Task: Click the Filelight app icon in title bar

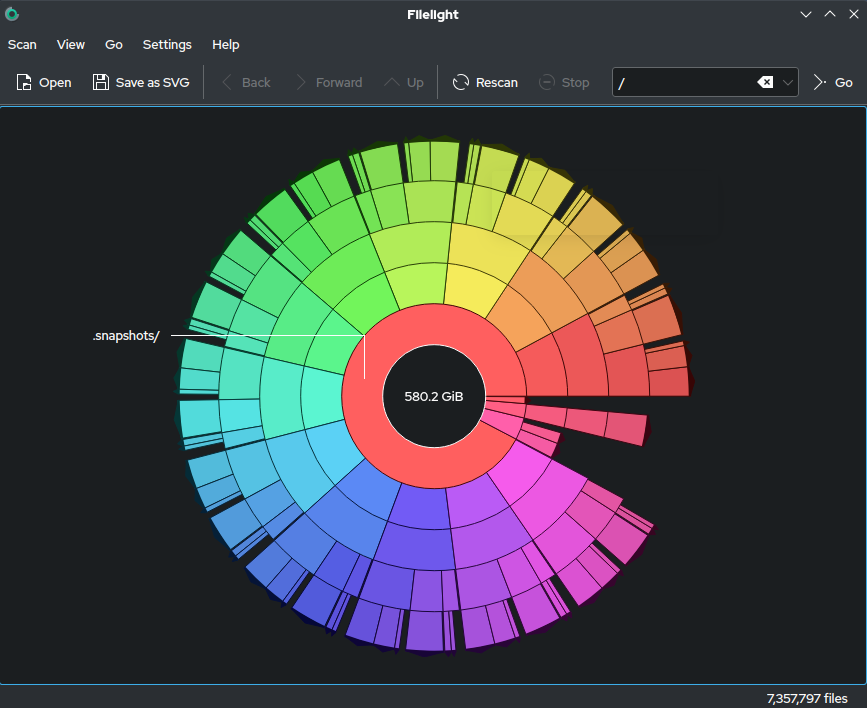Action: coord(12,14)
